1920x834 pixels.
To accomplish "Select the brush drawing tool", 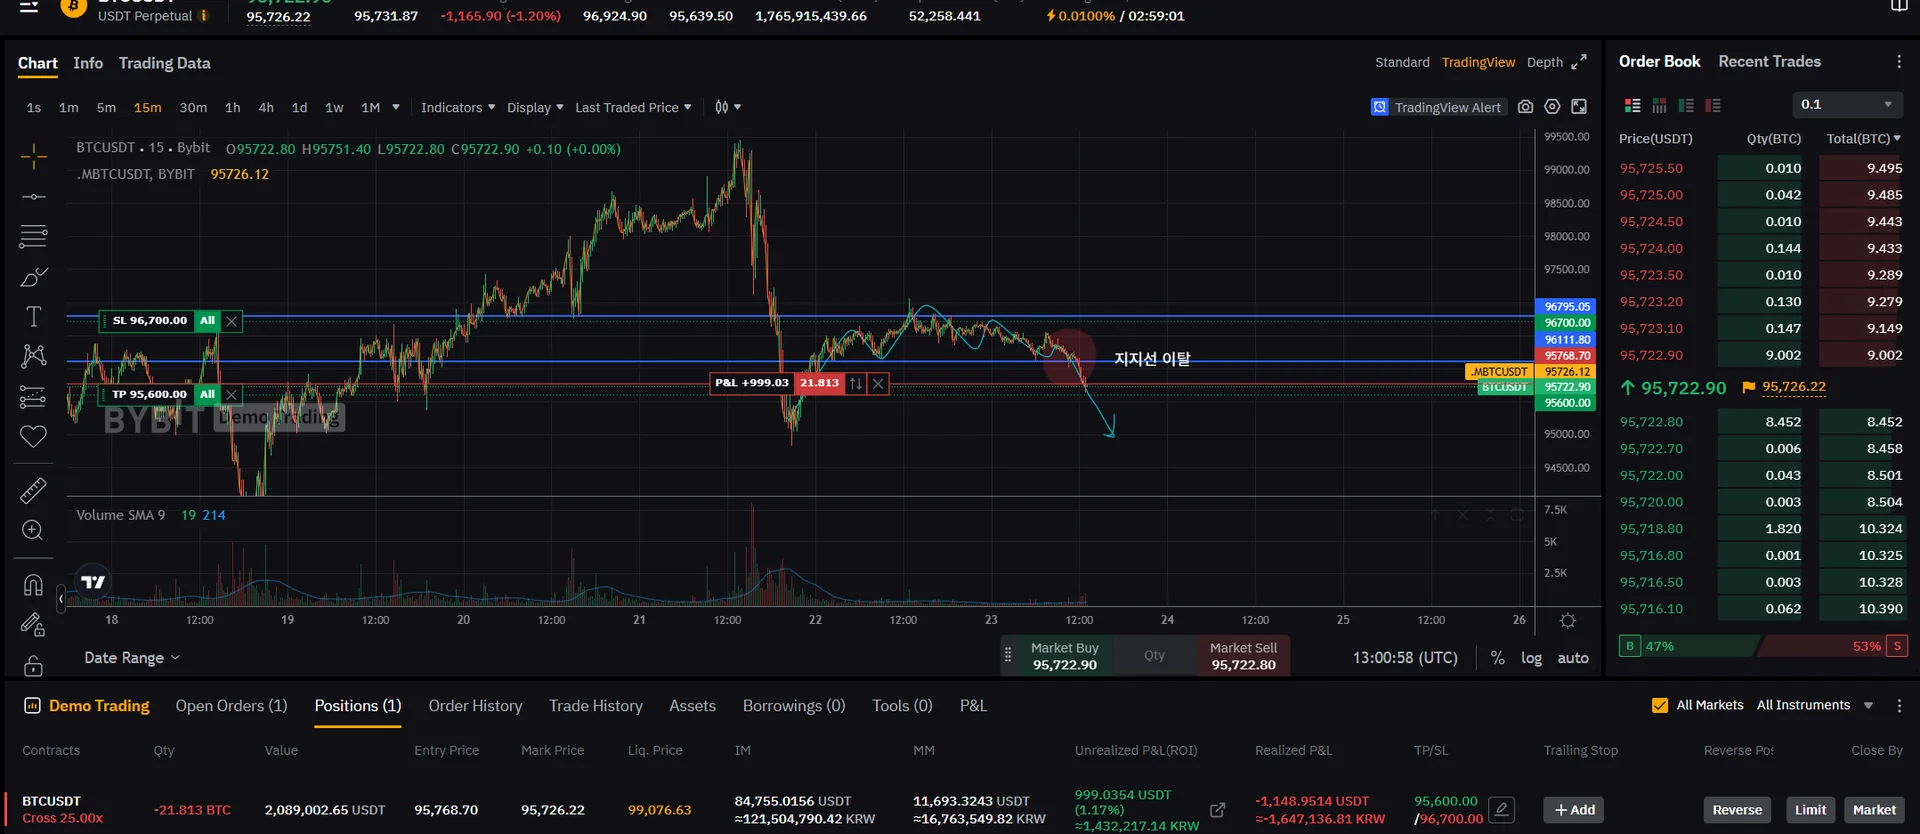I will tap(33, 277).
